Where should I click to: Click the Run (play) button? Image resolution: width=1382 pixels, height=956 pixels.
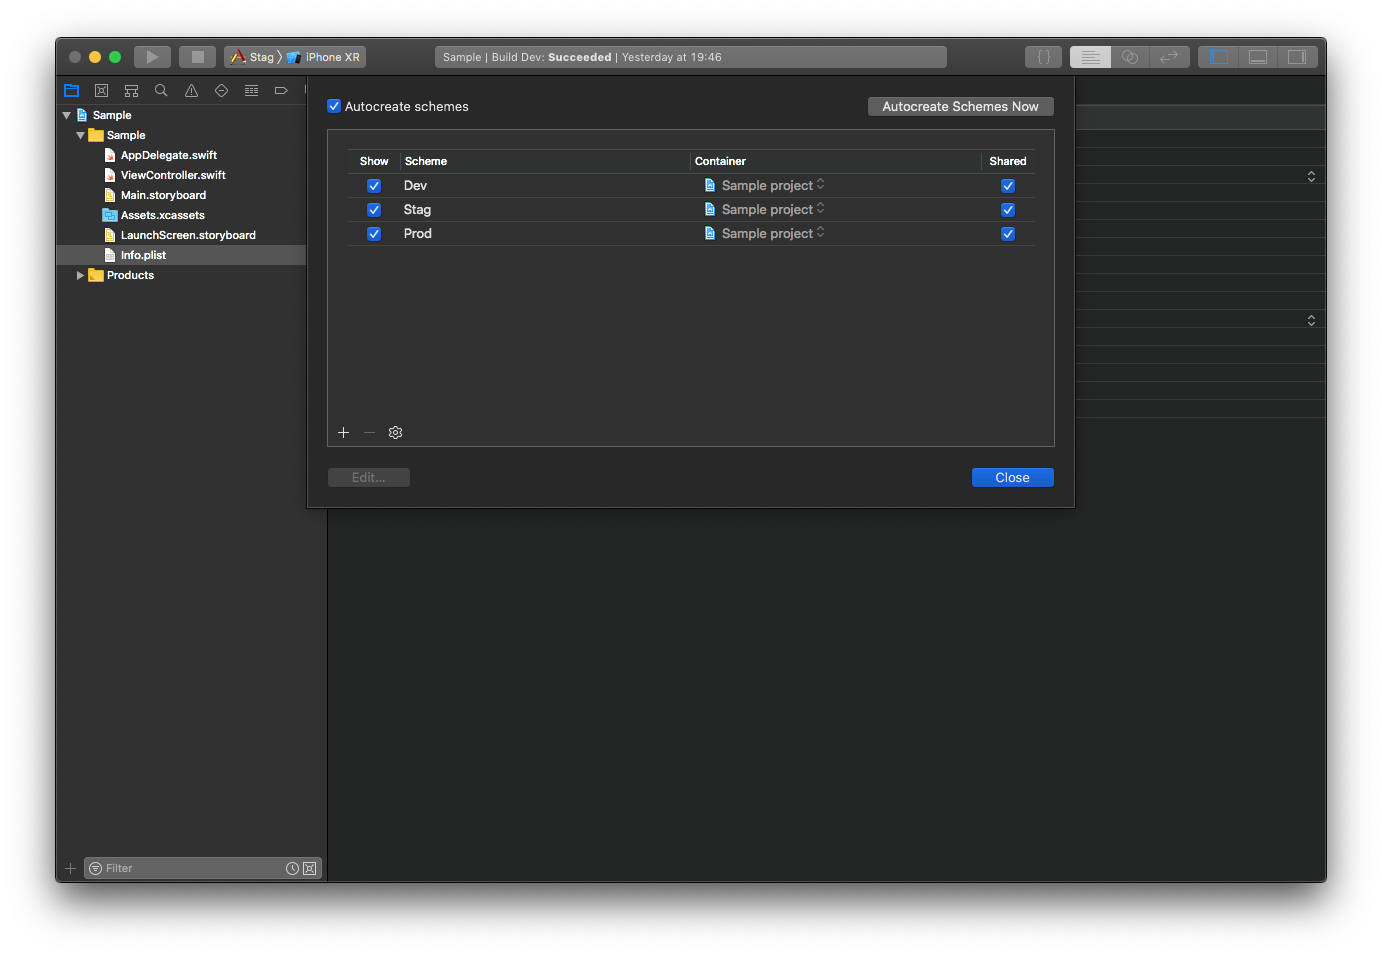[x=152, y=57]
